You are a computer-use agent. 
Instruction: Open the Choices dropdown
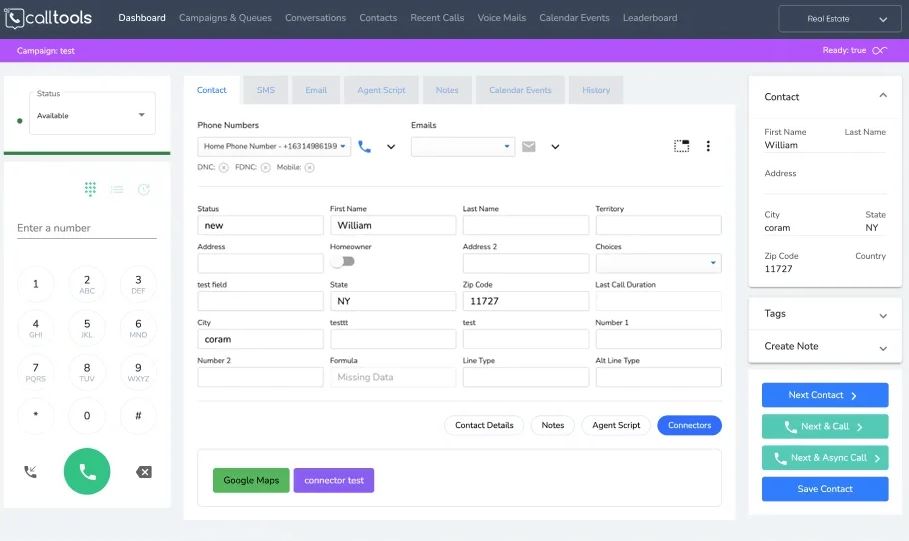[659, 263]
